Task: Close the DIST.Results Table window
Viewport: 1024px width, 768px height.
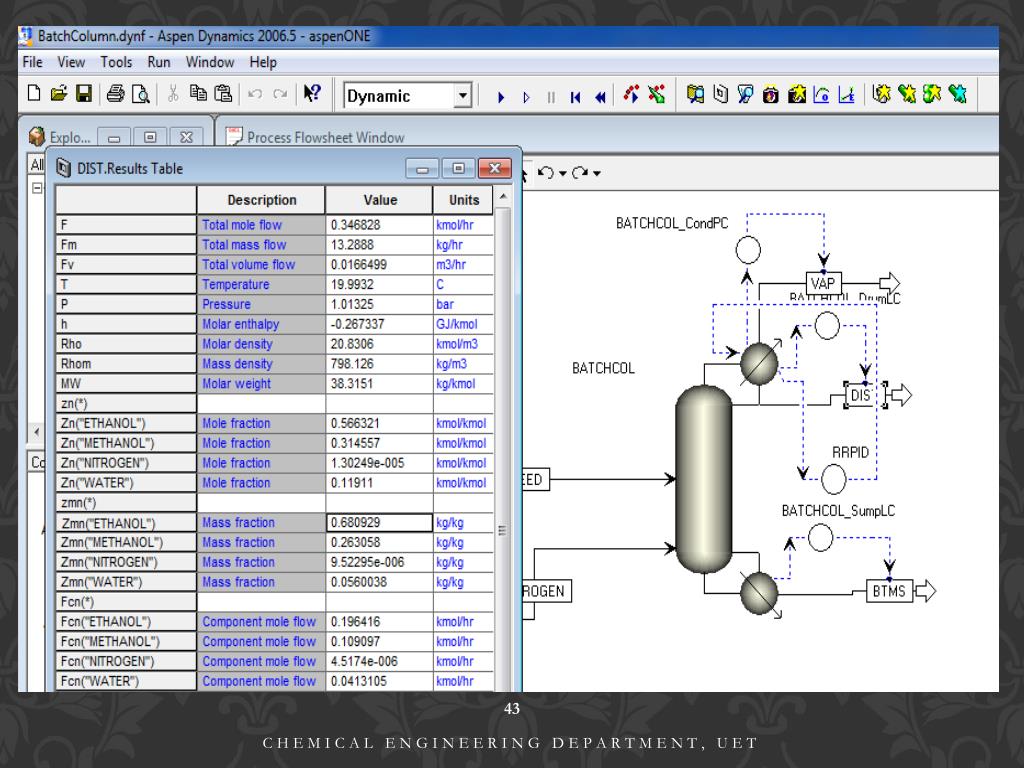Action: coord(495,168)
